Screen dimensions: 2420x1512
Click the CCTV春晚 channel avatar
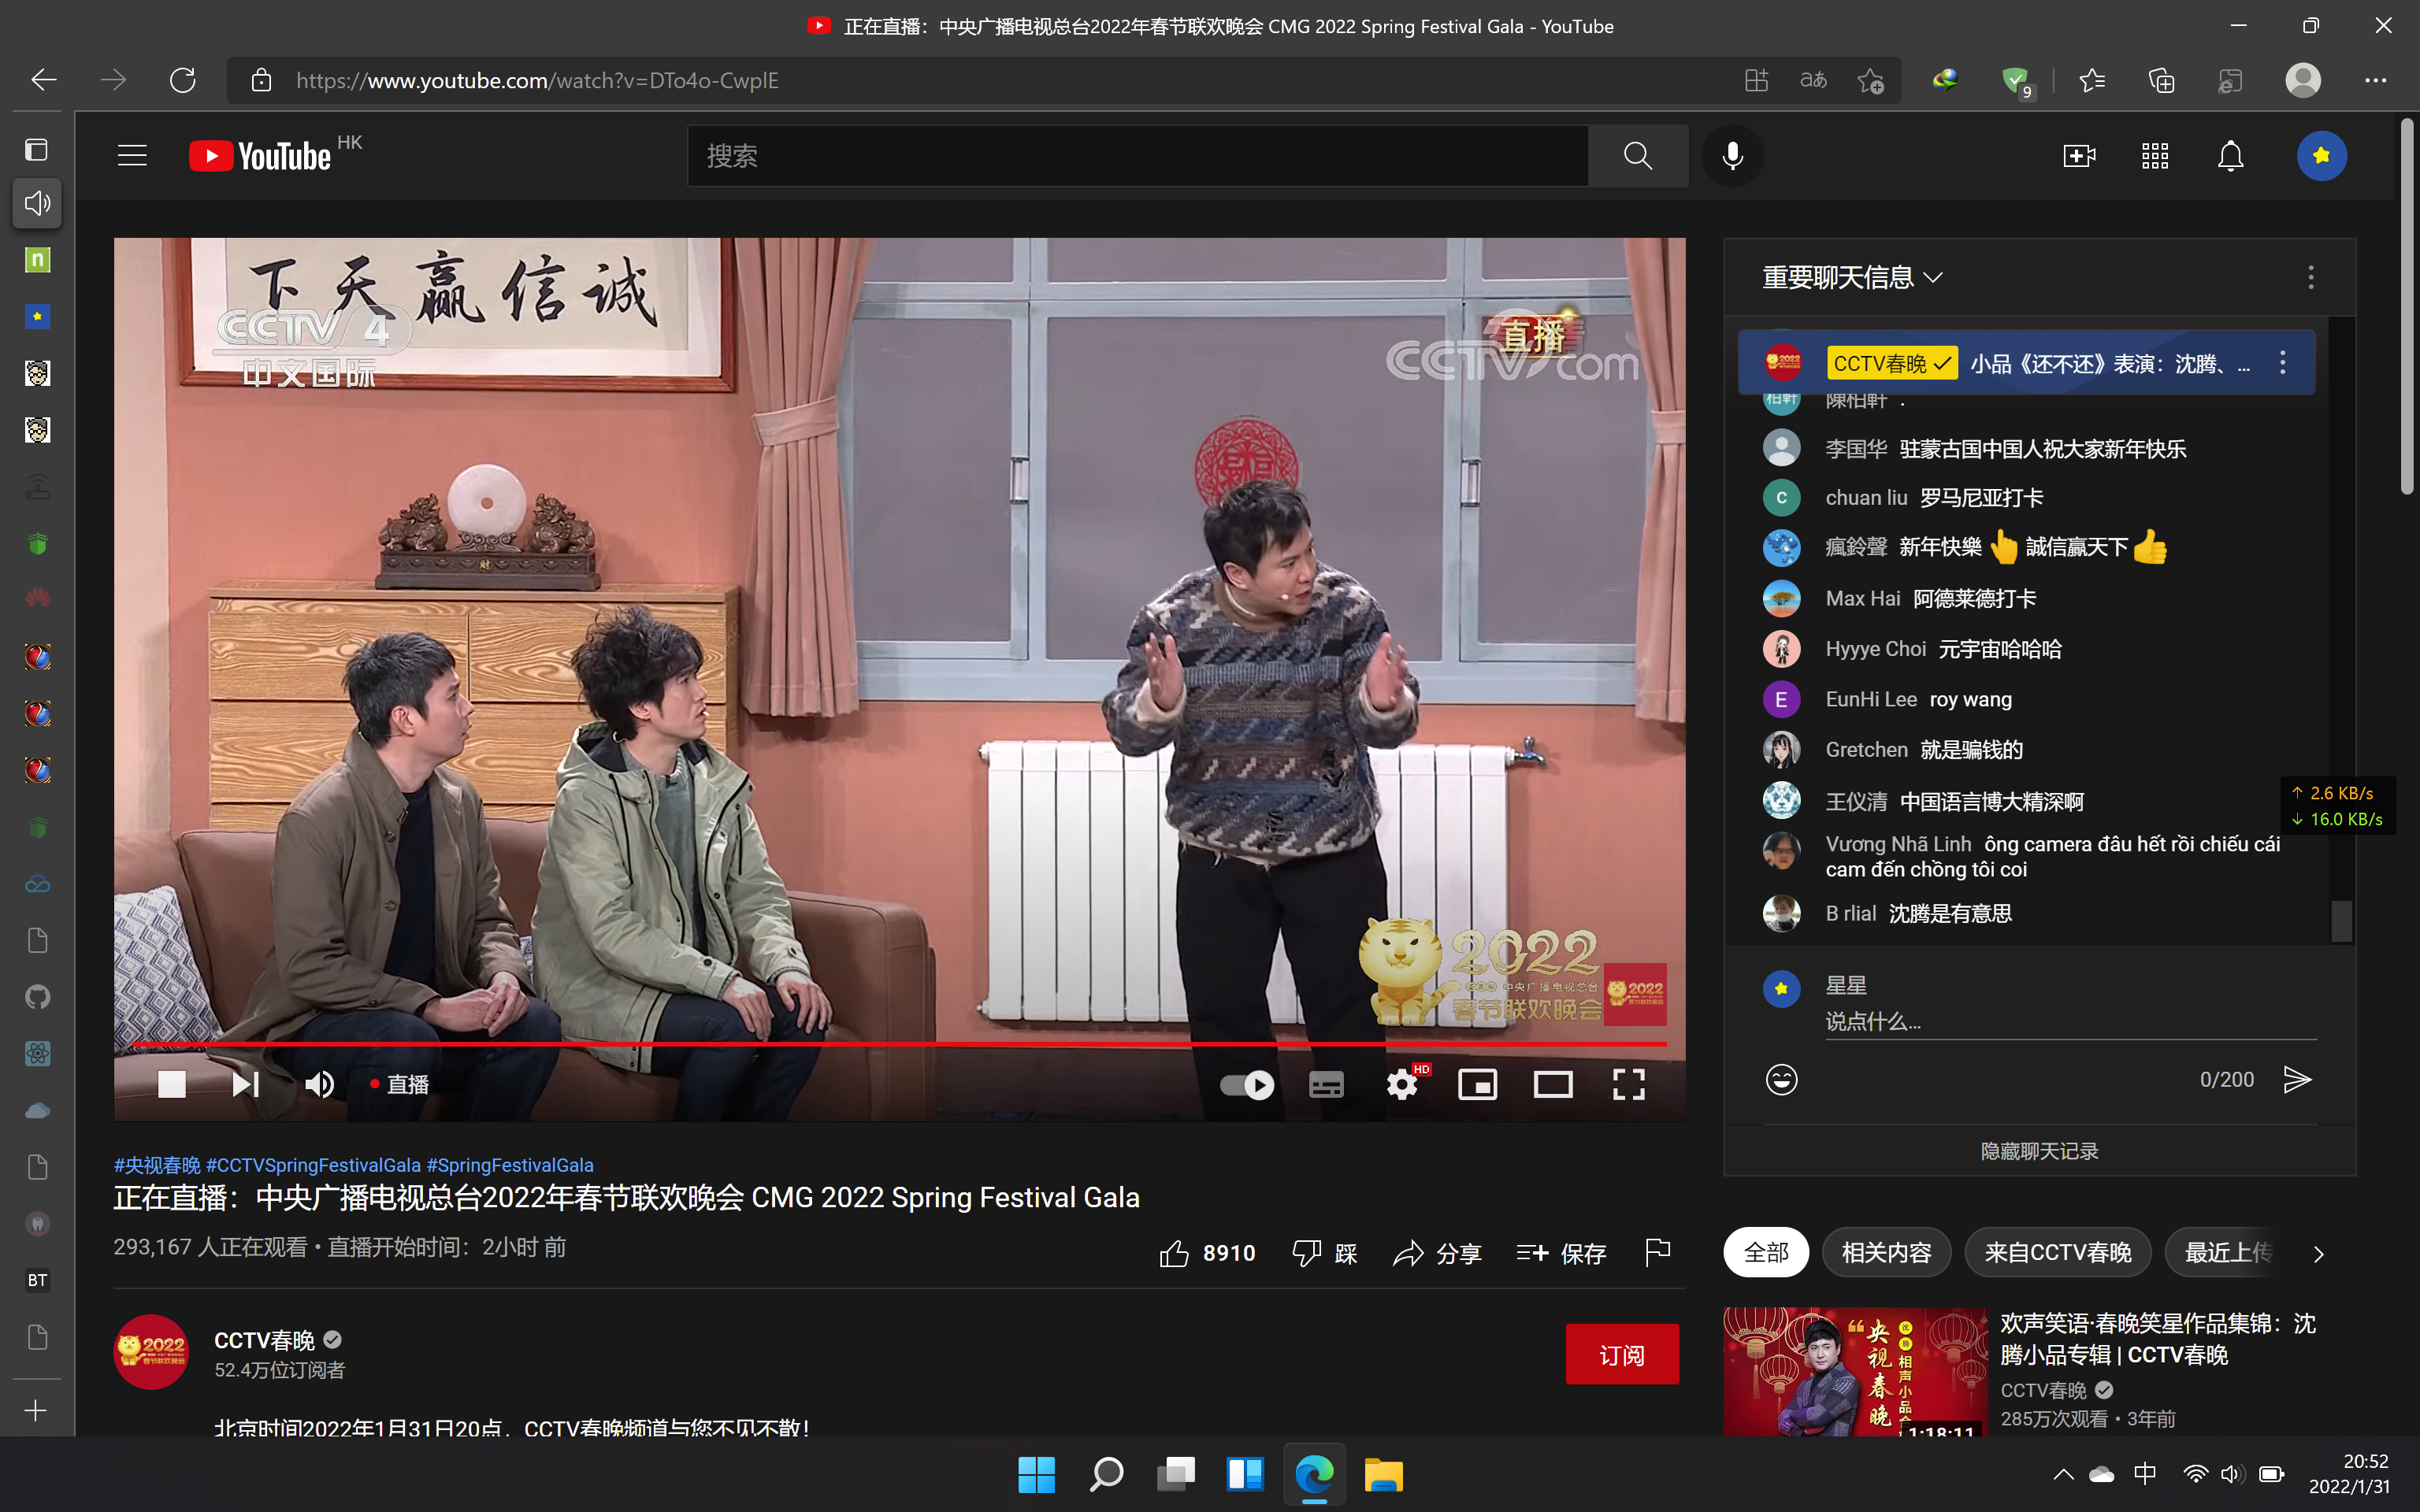(151, 1352)
